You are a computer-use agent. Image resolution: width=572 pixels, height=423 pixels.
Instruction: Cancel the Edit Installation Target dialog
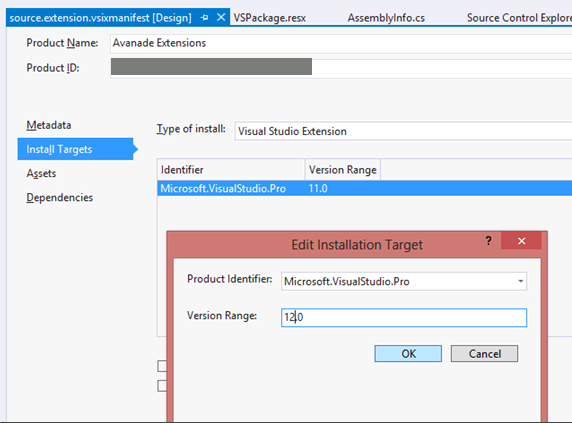click(x=484, y=354)
